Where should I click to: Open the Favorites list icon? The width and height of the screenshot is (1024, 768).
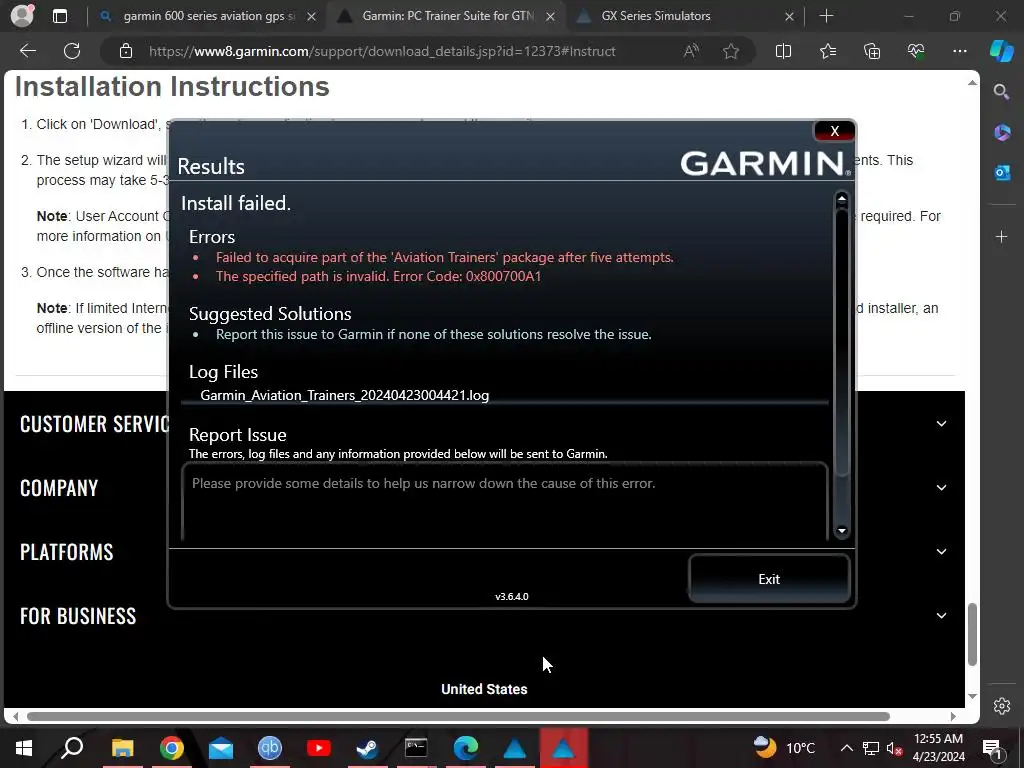[827, 51]
